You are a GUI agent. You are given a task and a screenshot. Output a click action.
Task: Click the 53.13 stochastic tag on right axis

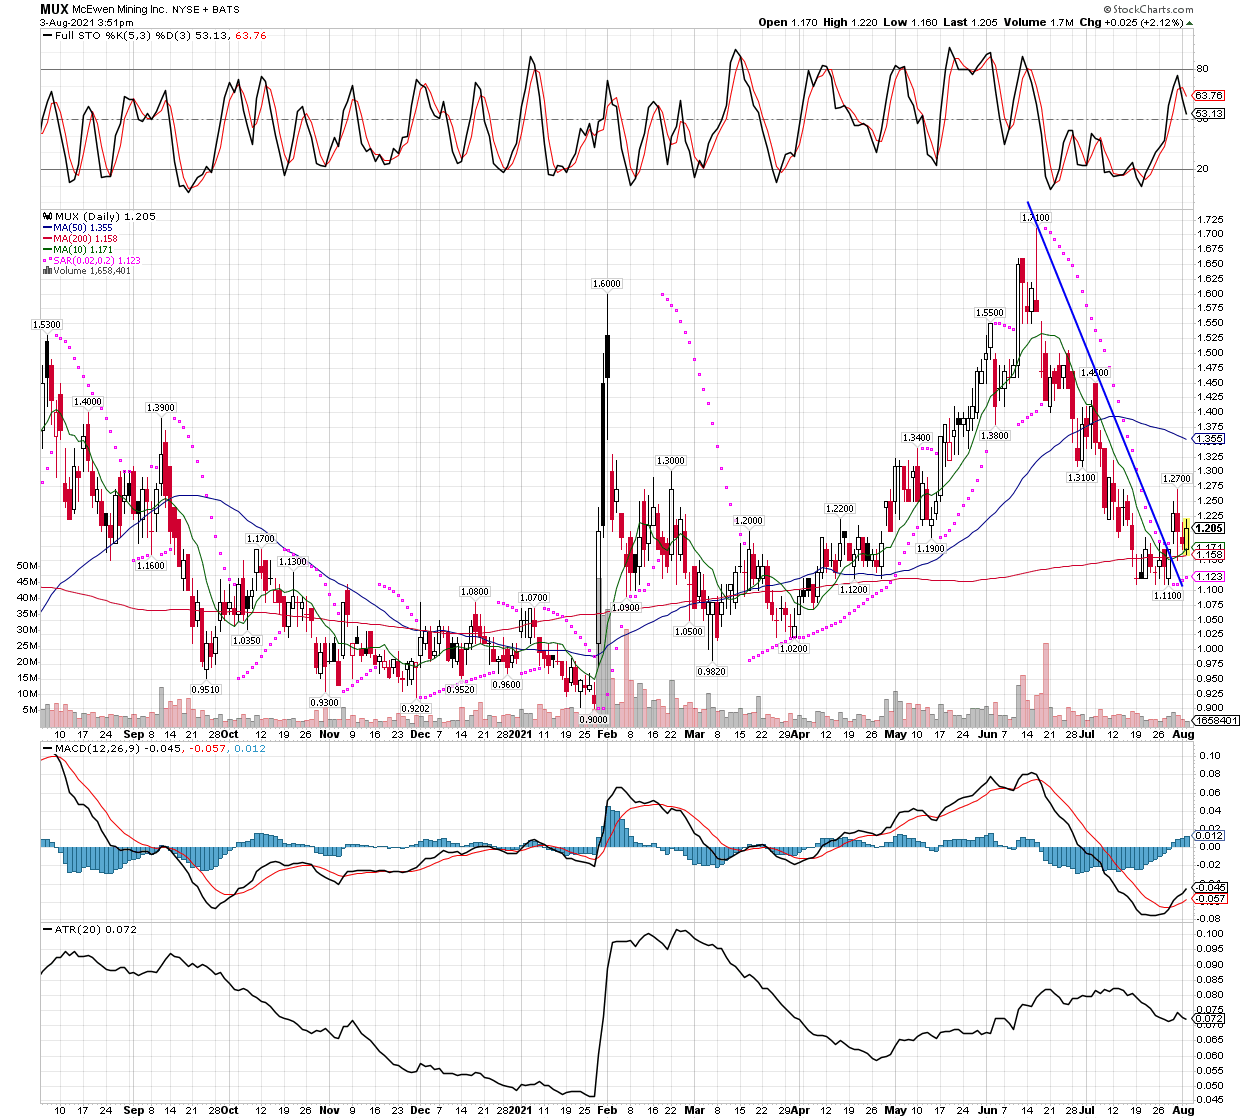tap(1210, 114)
